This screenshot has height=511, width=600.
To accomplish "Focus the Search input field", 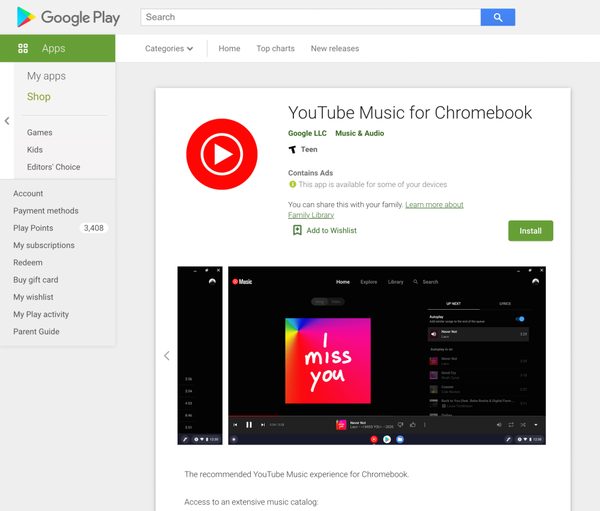I will click(x=310, y=17).
